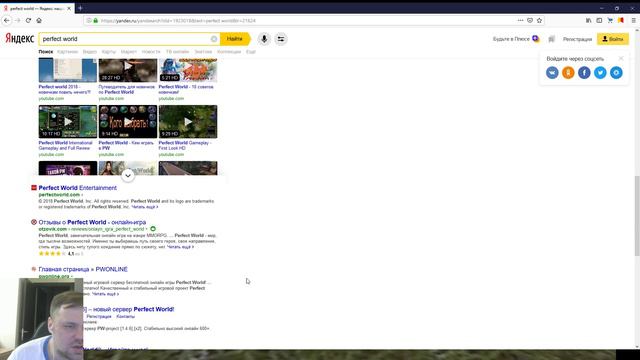Play the 28:27 HD video thumbnail

(128, 70)
